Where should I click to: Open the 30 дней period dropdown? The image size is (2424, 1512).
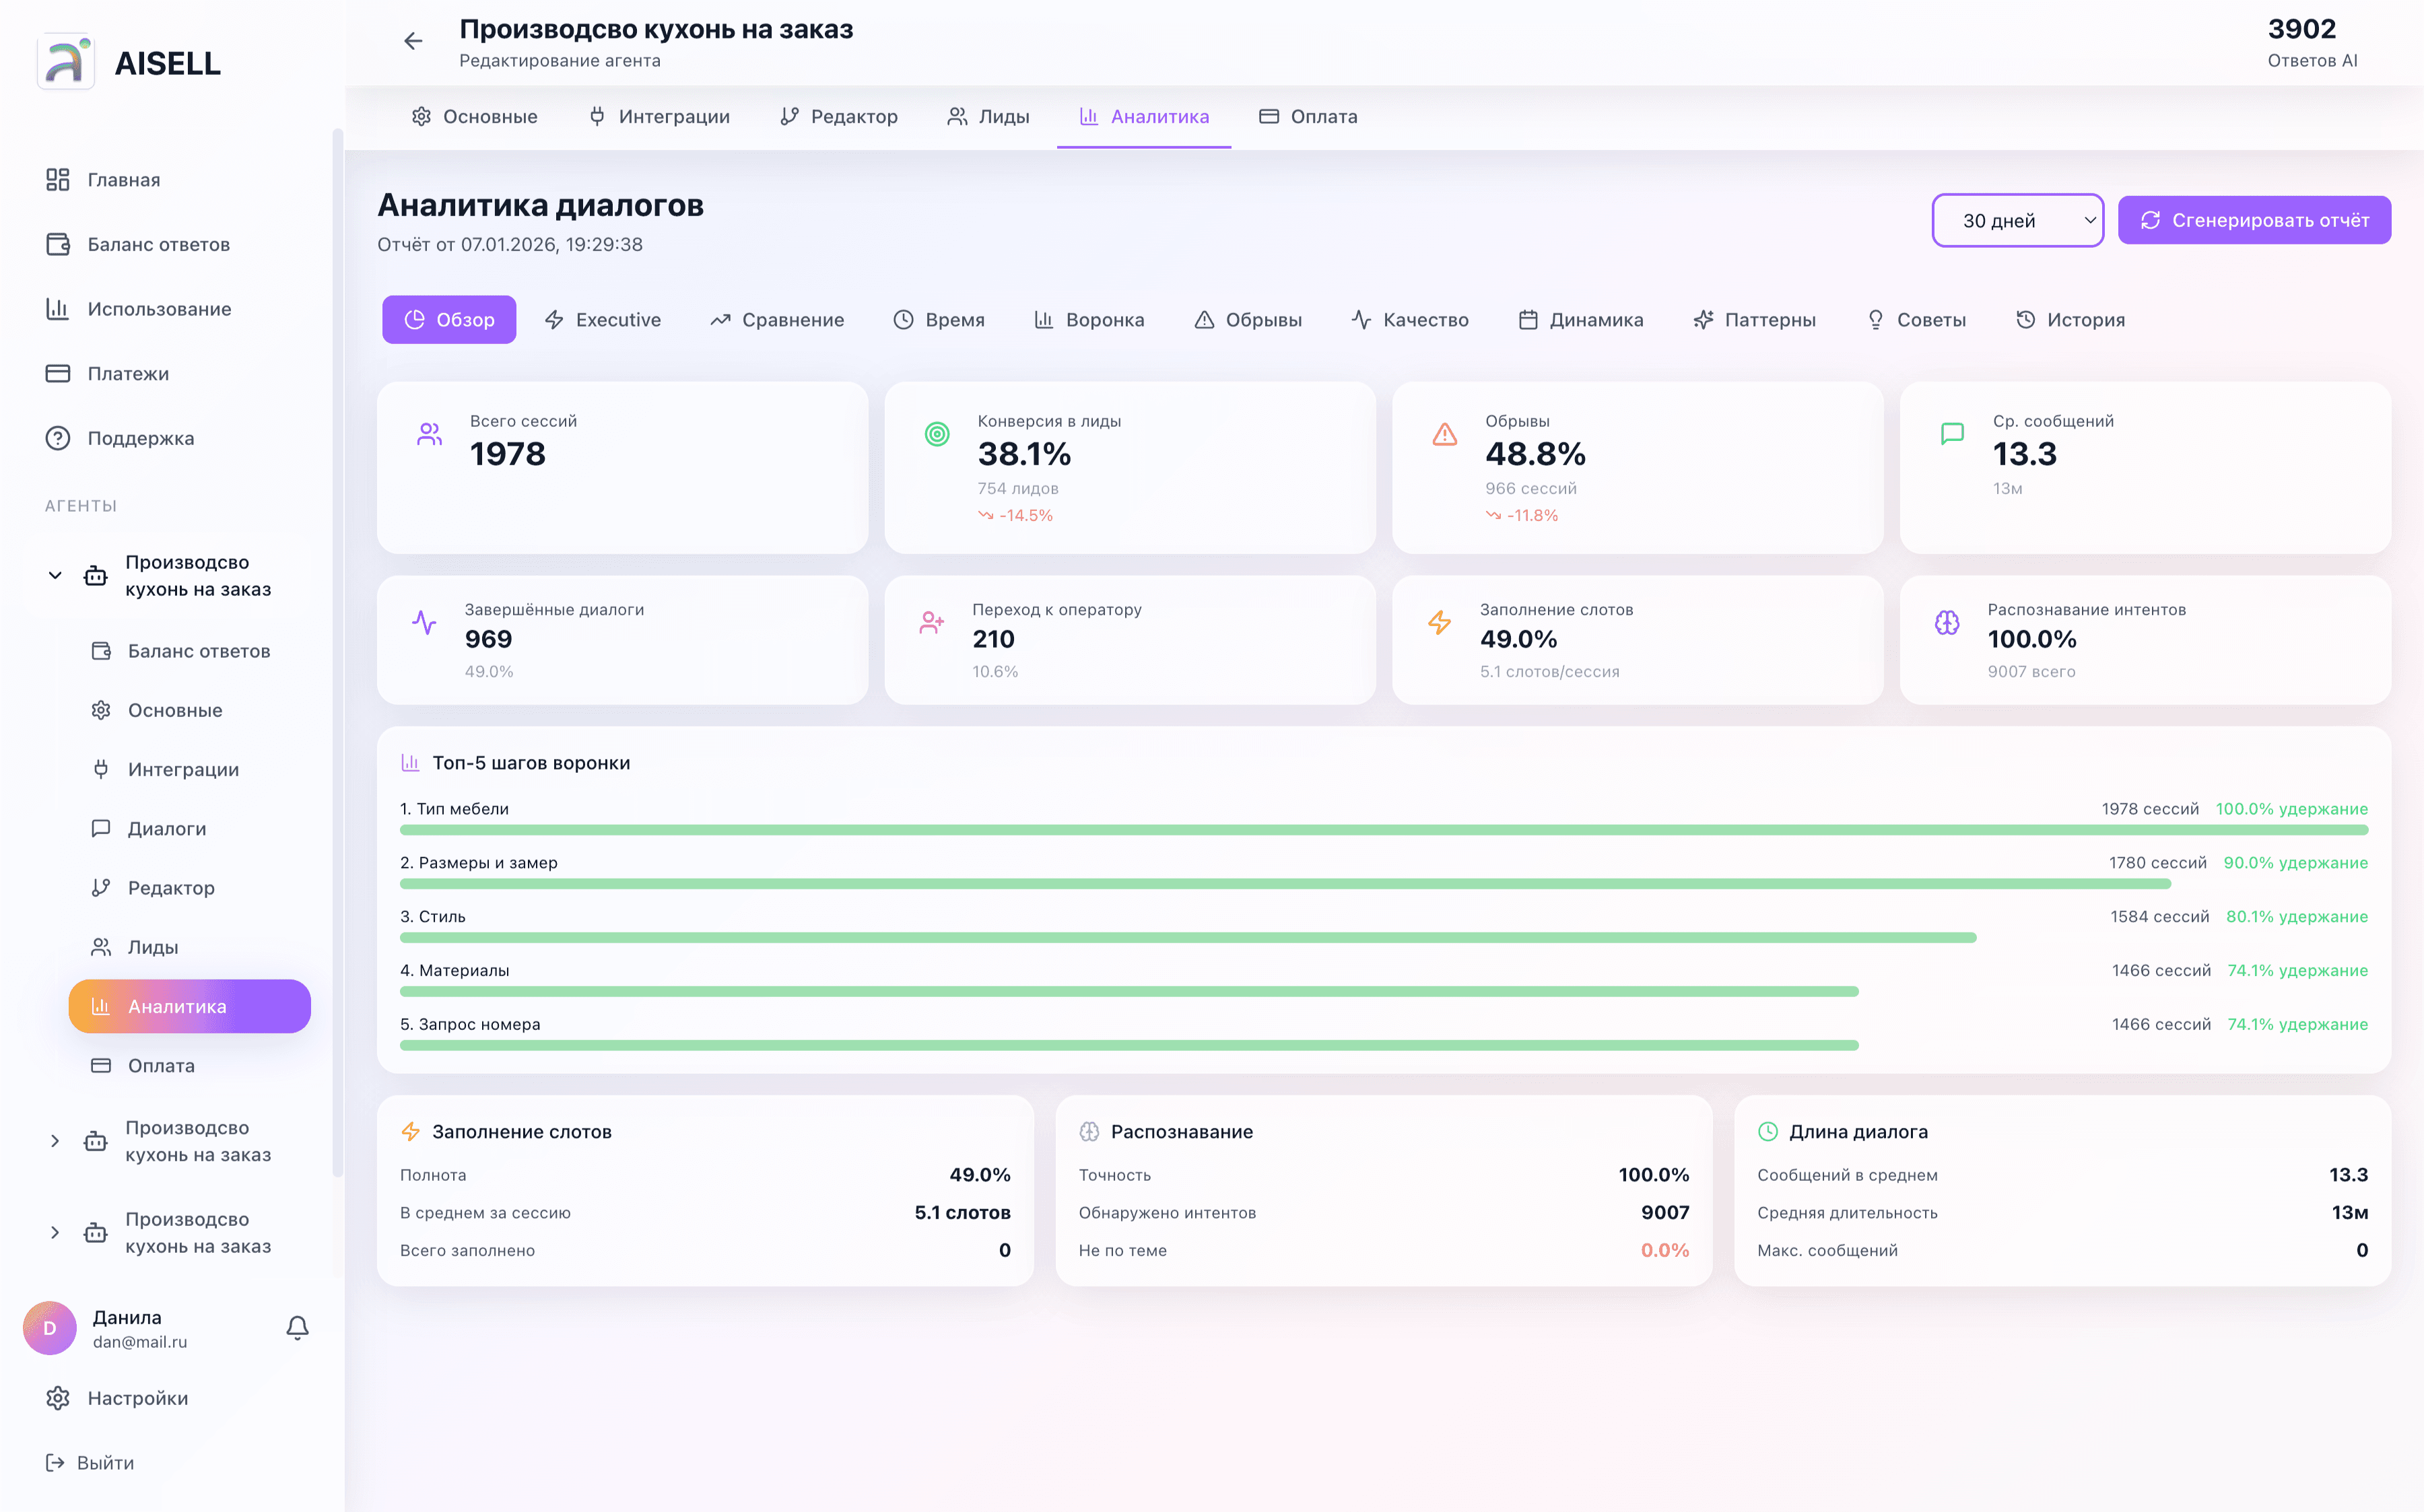click(2017, 220)
